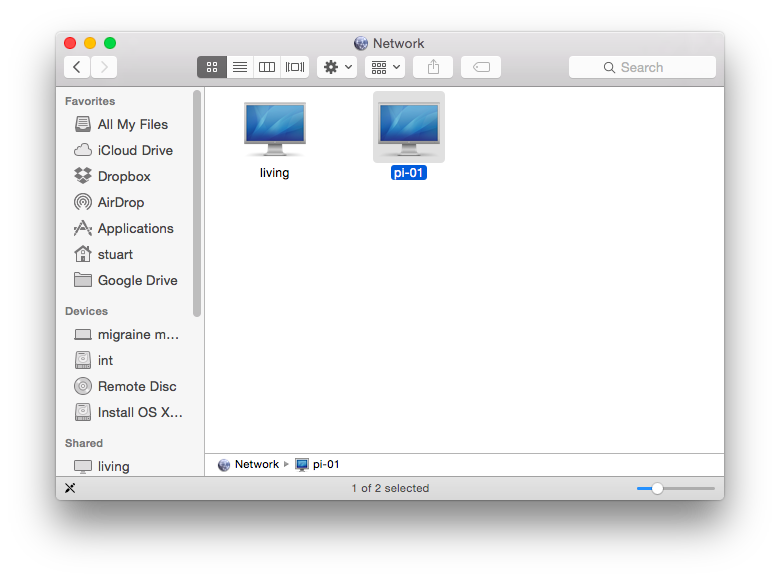Click the Edit Tags button
This screenshot has height=580, width=780.
tap(481, 67)
